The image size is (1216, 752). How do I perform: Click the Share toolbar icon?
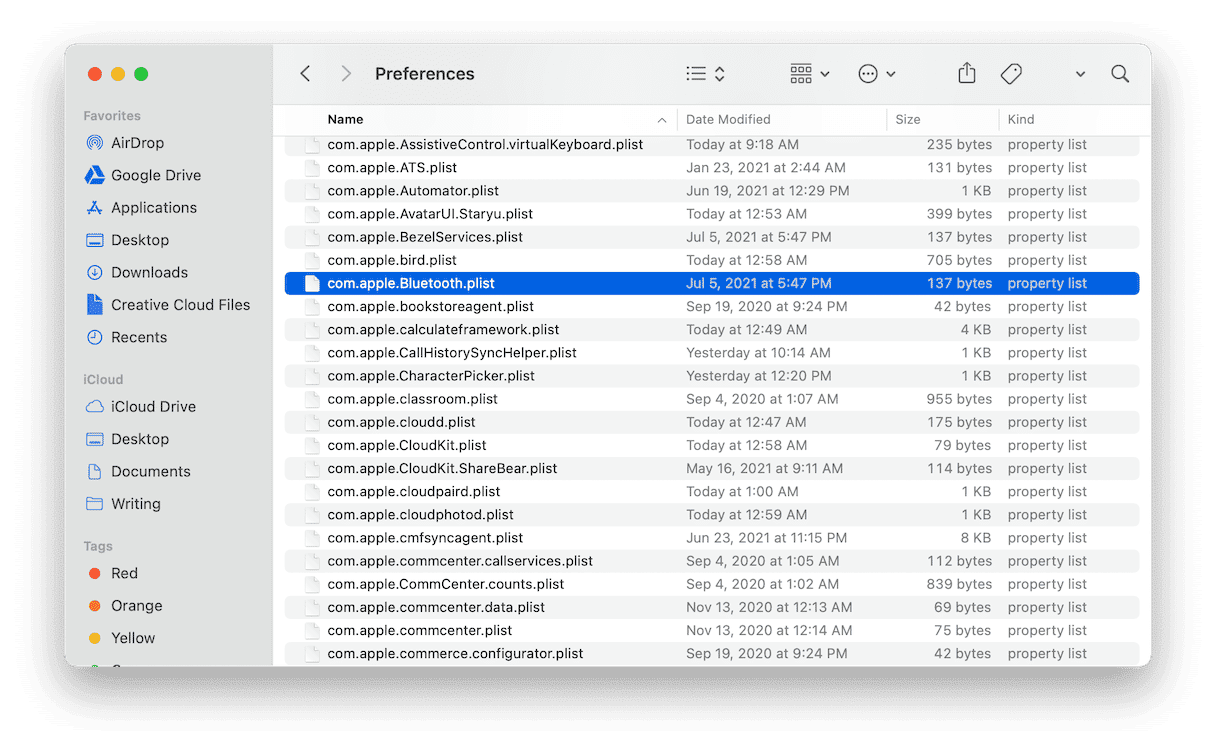[966, 74]
